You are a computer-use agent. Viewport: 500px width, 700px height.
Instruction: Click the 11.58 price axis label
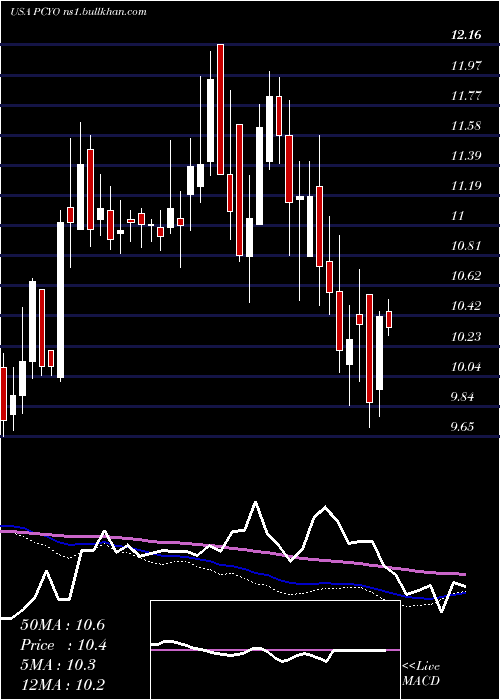pos(466,125)
